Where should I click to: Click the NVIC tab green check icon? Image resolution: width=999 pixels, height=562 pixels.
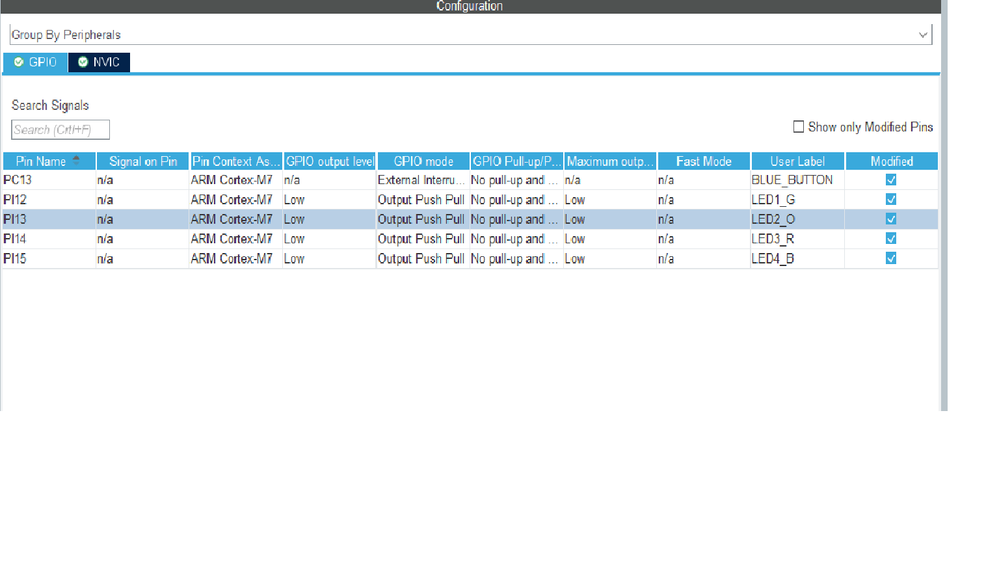click(83, 62)
